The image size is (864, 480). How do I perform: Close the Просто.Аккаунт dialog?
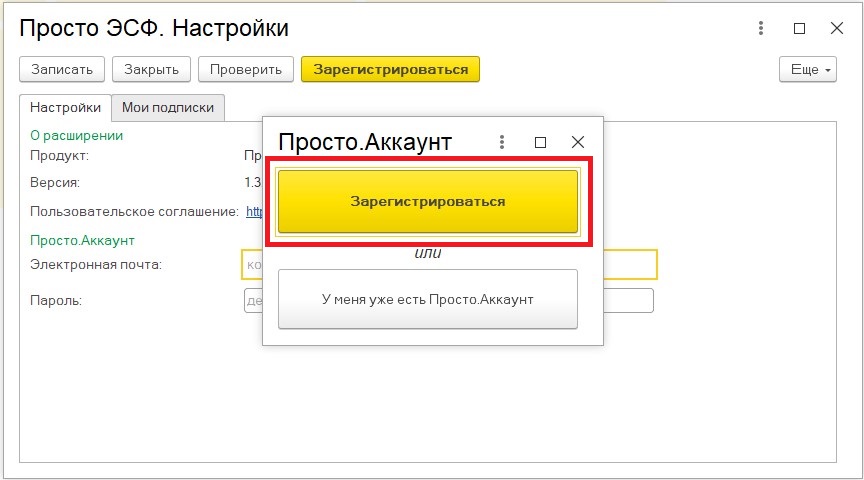click(577, 142)
